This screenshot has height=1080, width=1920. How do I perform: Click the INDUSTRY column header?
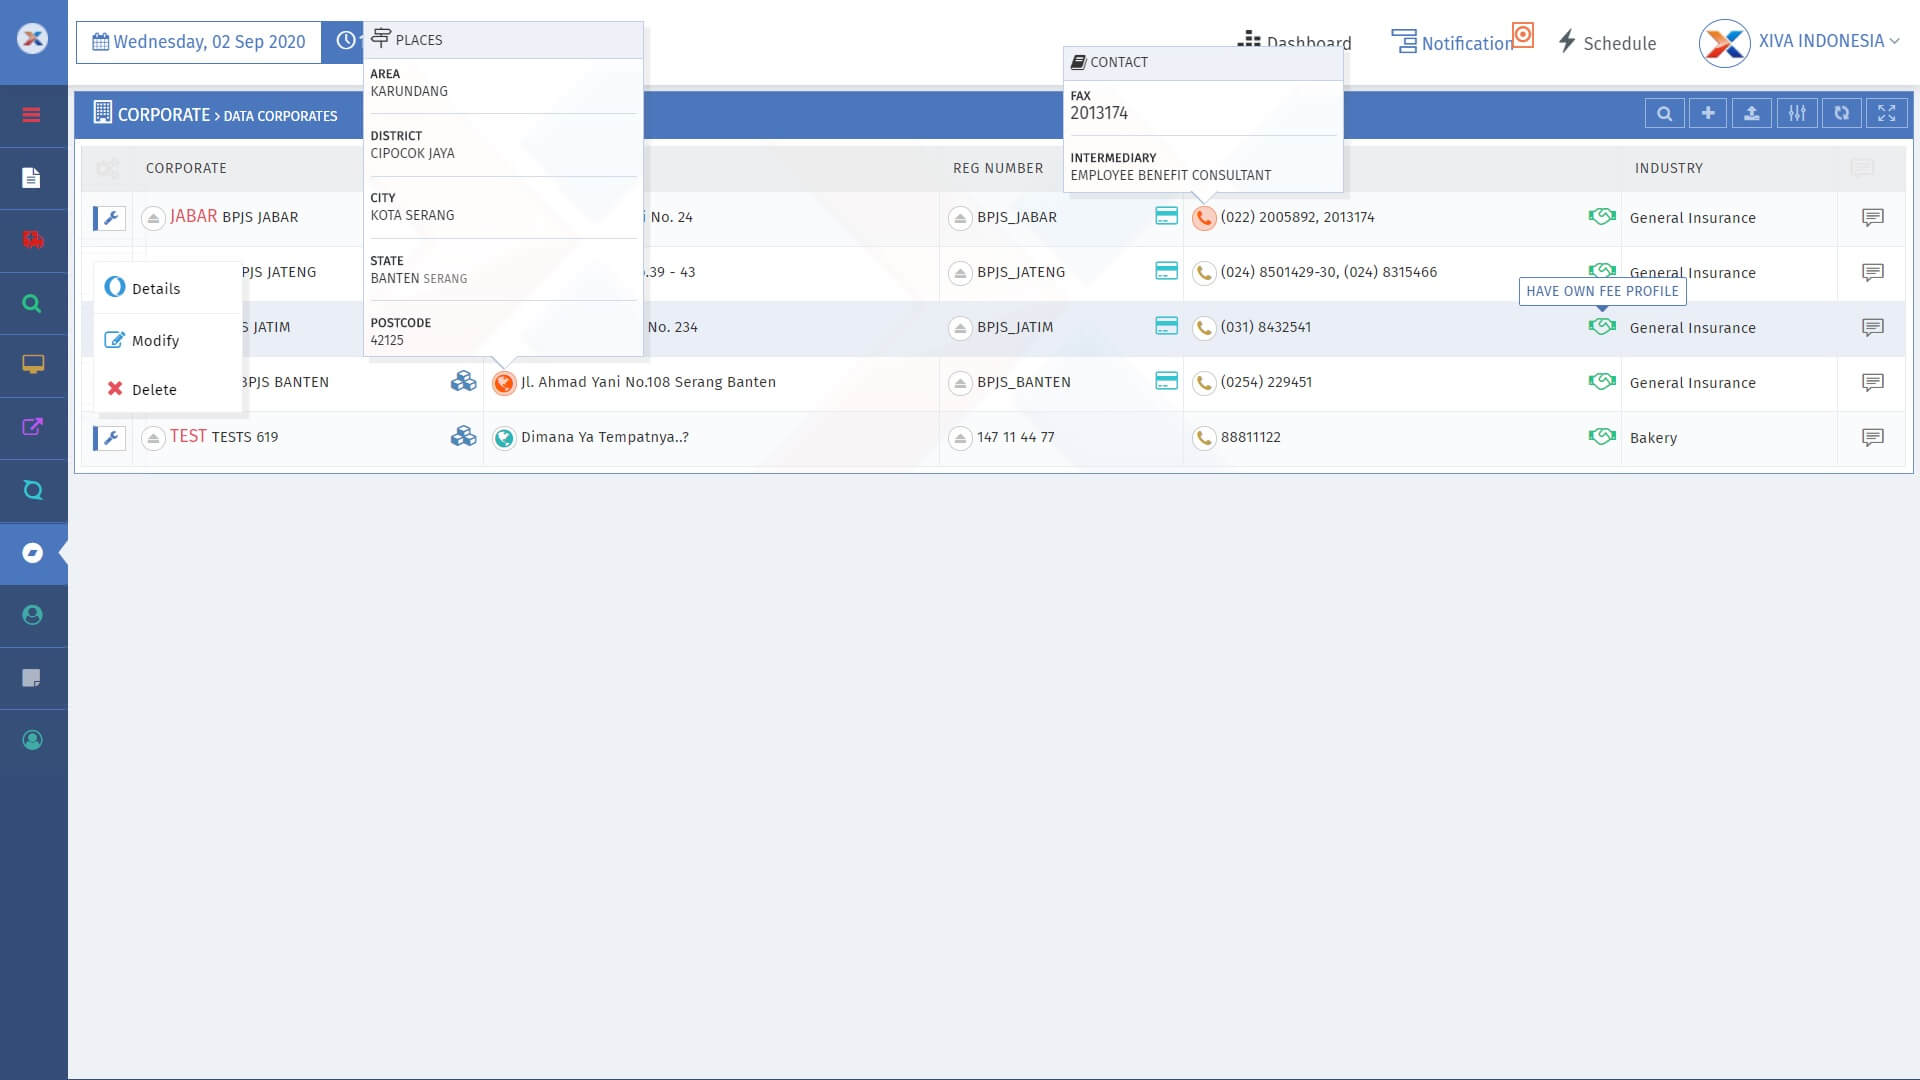pos(1668,168)
